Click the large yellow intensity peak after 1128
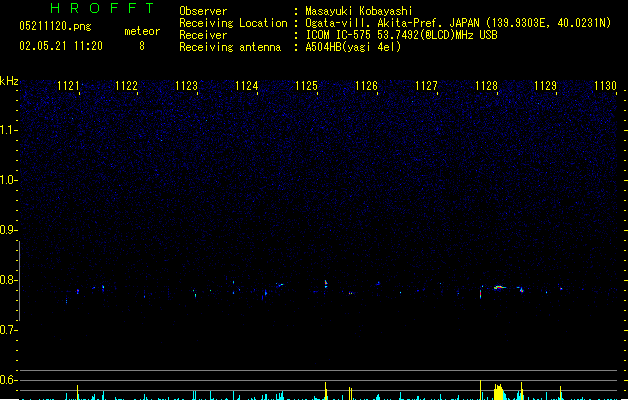This screenshot has width=629, height=400. [499, 392]
